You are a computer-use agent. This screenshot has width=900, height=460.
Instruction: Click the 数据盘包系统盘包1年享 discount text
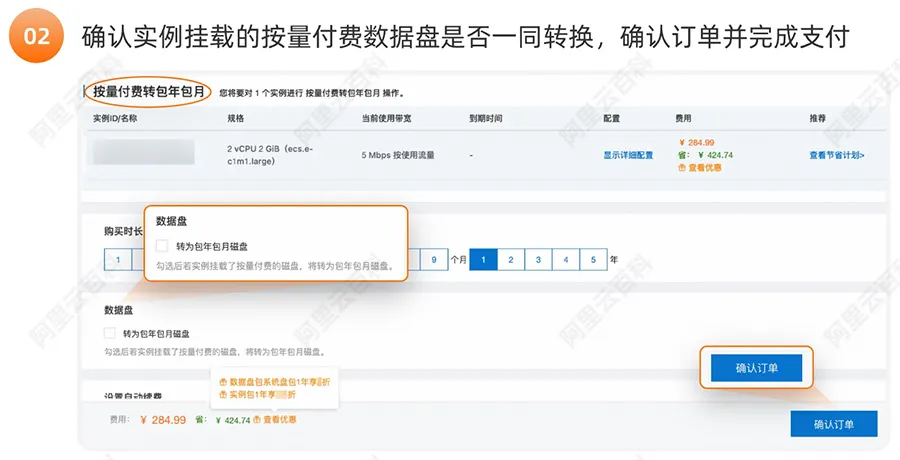click(280, 382)
